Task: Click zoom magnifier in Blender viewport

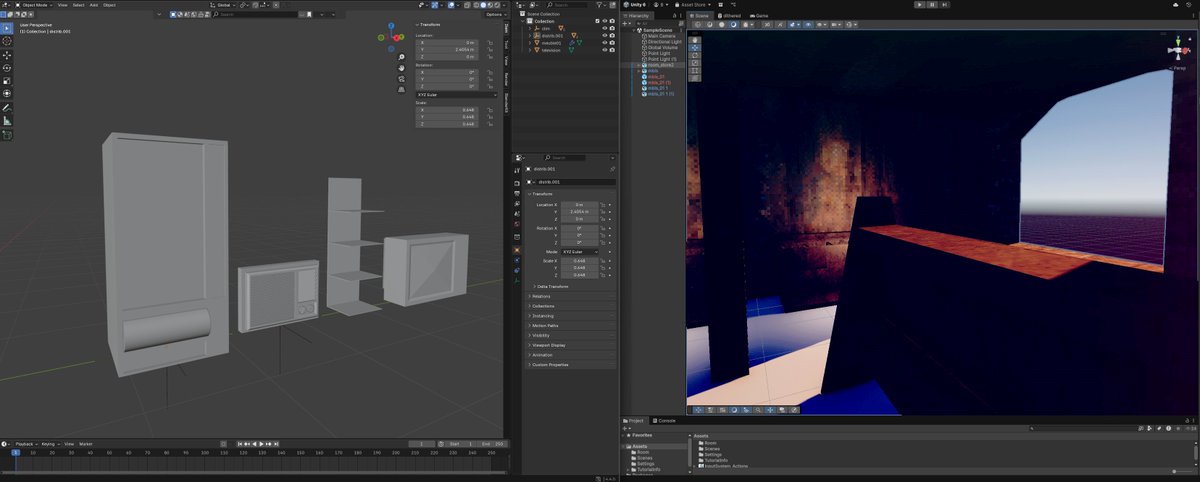Action: (x=402, y=57)
